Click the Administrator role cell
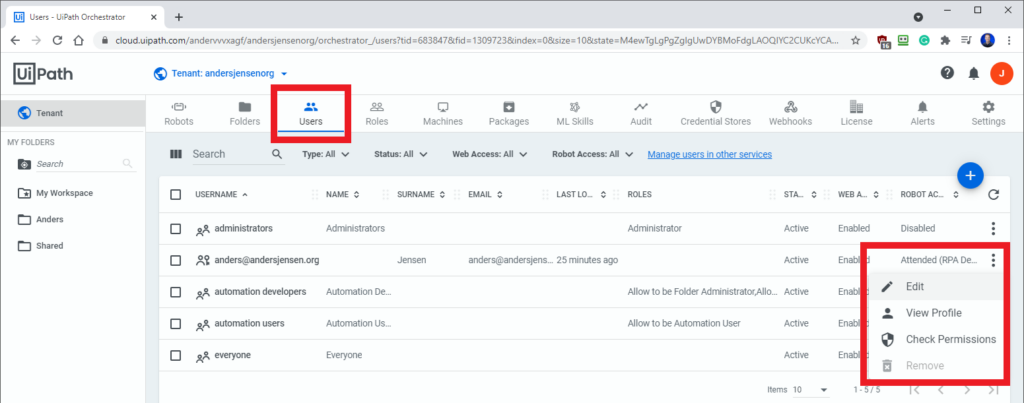1024x403 pixels. coord(654,229)
